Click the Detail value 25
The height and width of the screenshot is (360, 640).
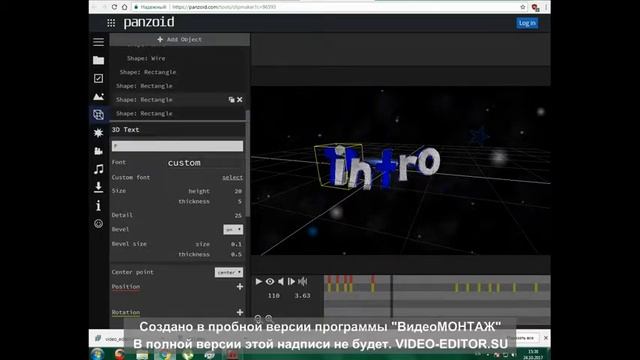click(x=238, y=215)
